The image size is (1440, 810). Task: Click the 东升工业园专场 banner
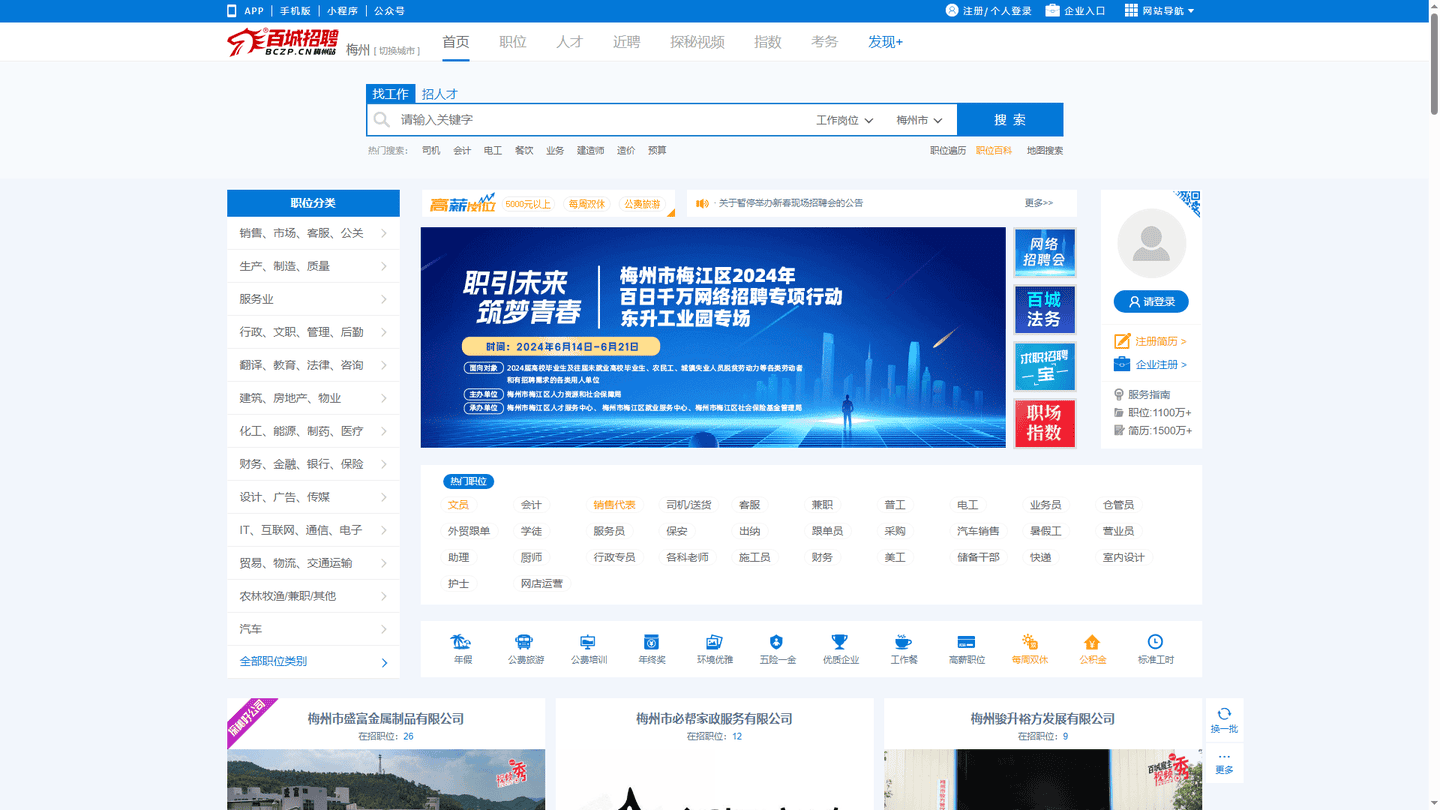pos(713,337)
